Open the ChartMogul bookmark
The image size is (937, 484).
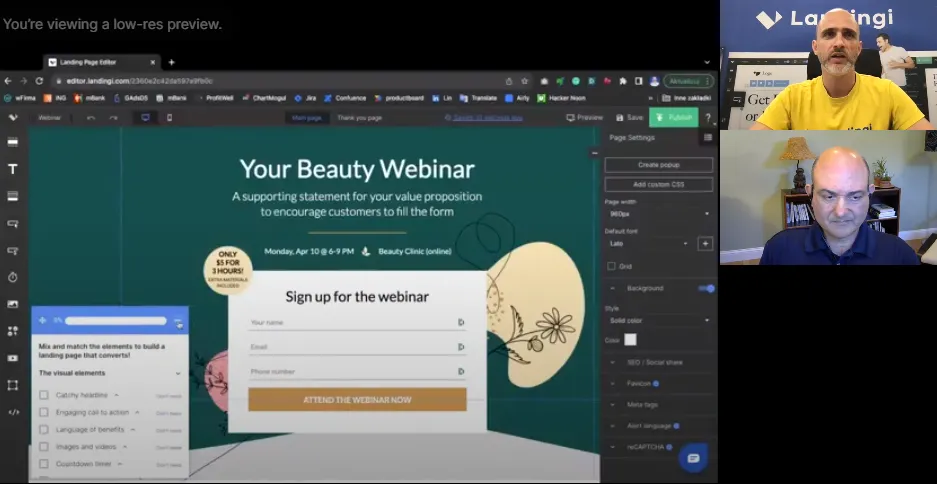pos(265,98)
